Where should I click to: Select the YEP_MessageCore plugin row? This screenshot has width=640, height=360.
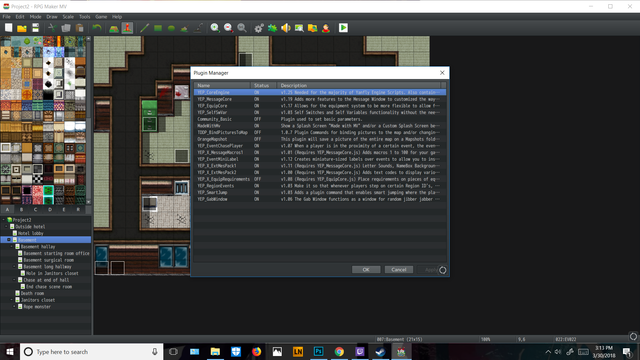[320, 99]
